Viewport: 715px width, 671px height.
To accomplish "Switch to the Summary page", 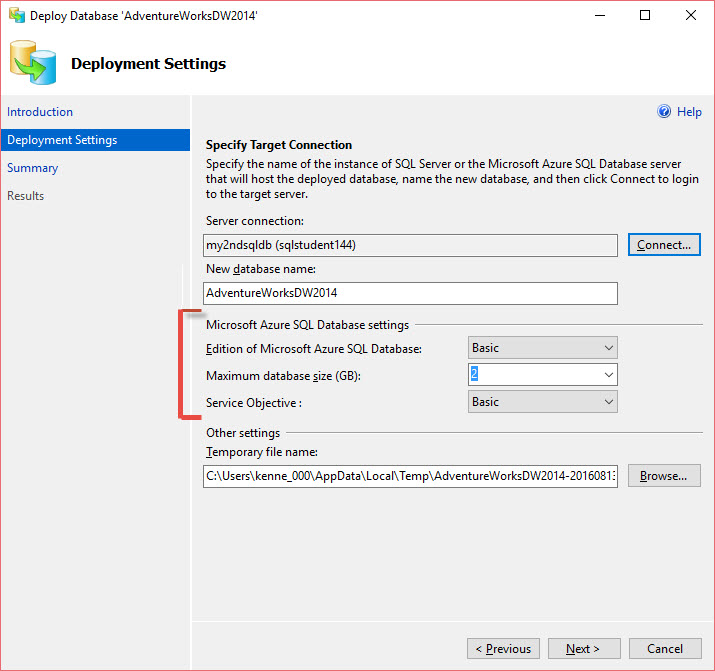I will [x=33, y=168].
